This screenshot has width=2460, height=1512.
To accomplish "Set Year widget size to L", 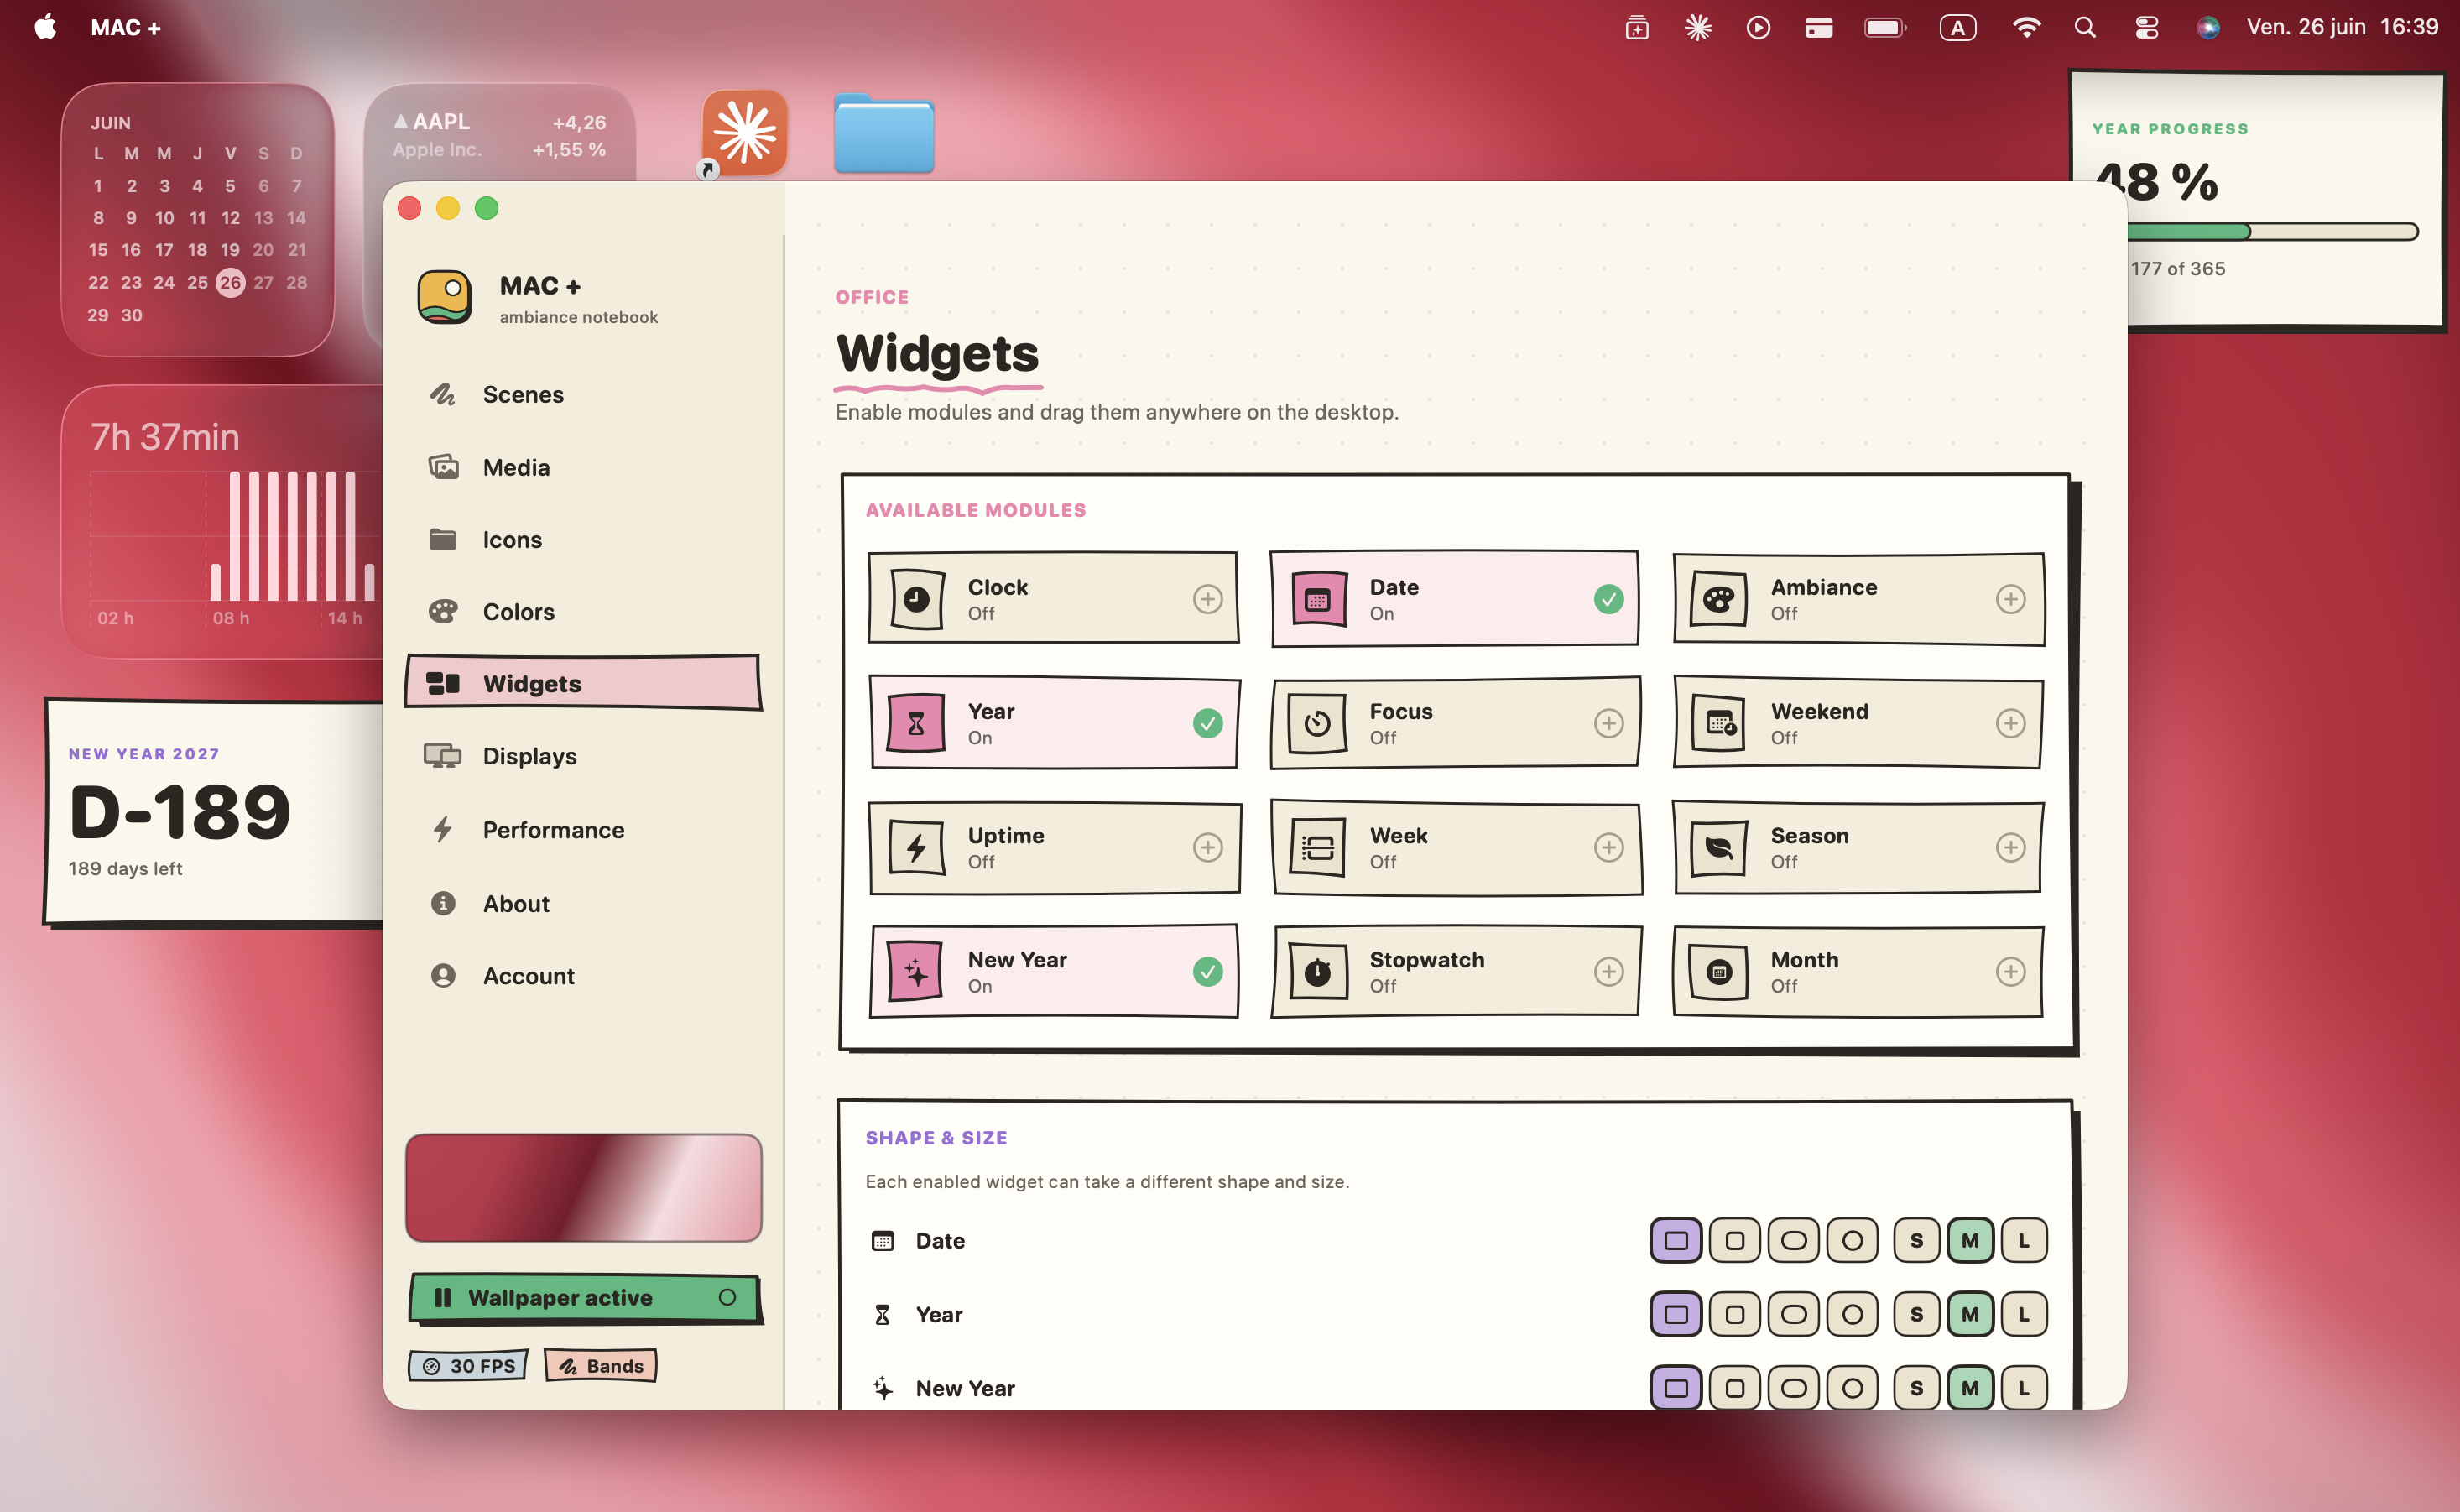I will pyautogui.click(x=2023, y=1314).
